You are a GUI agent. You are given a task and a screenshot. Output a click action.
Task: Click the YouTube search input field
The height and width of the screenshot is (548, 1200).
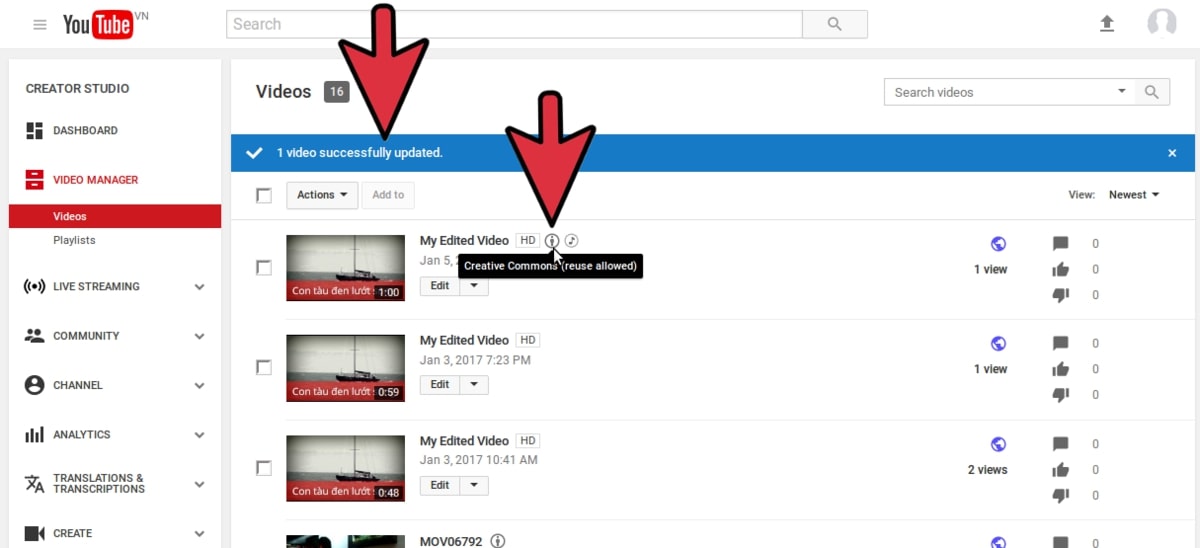[x=514, y=24]
